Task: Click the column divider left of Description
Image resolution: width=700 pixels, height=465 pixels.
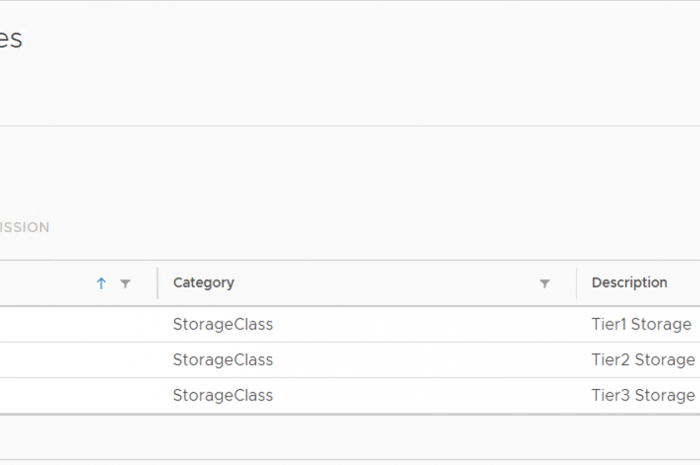Action: click(x=577, y=283)
